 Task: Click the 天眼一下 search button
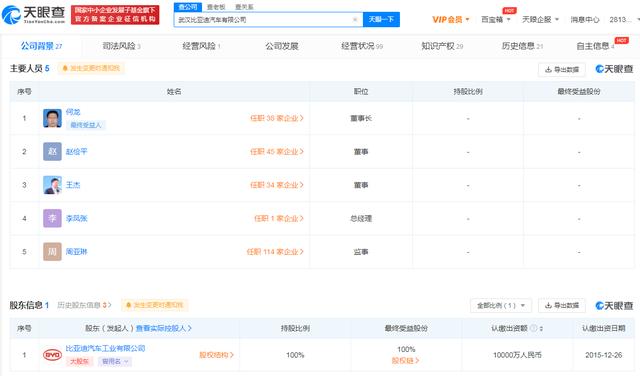point(381,19)
